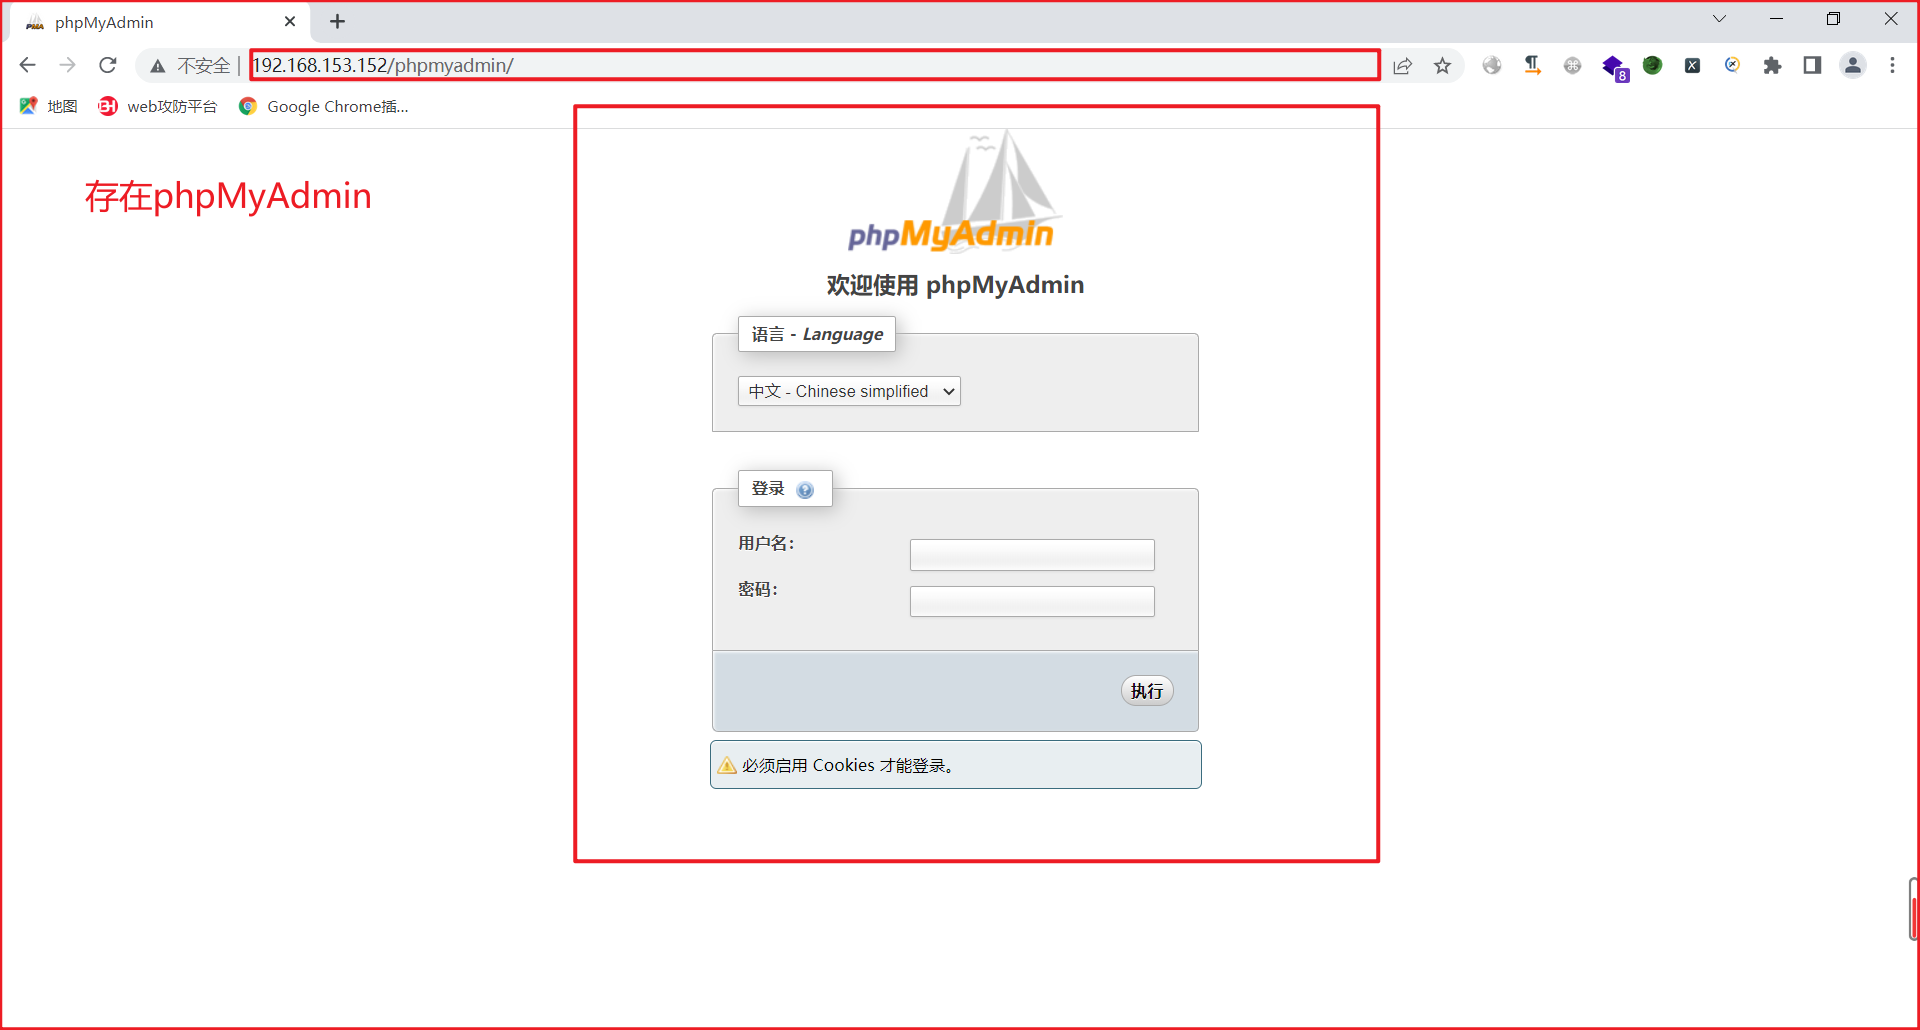Click the browser back arrow
The width and height of the screenshot is (1920, 1030).
click(x=27, y=65)
